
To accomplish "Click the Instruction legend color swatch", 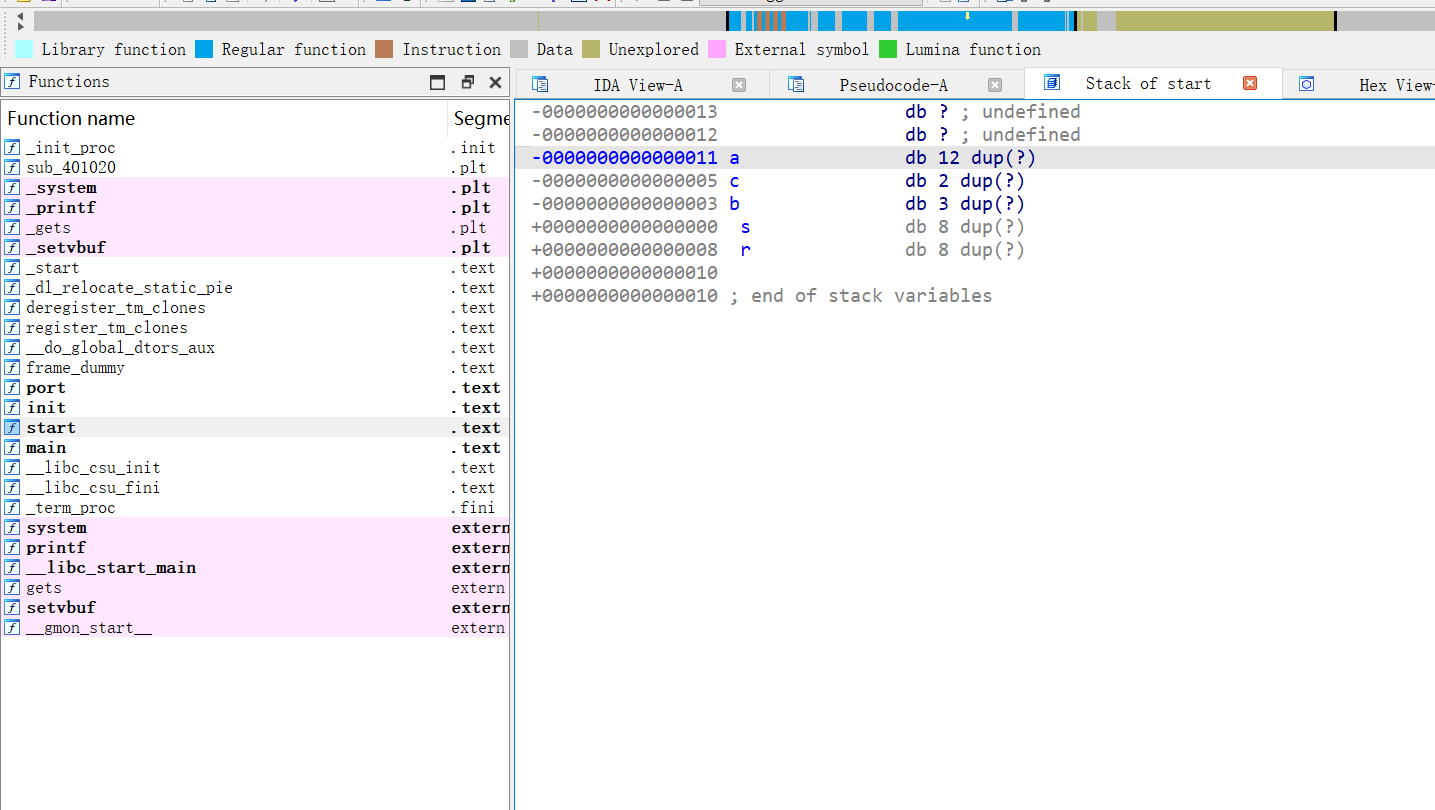I will (384, 49).
